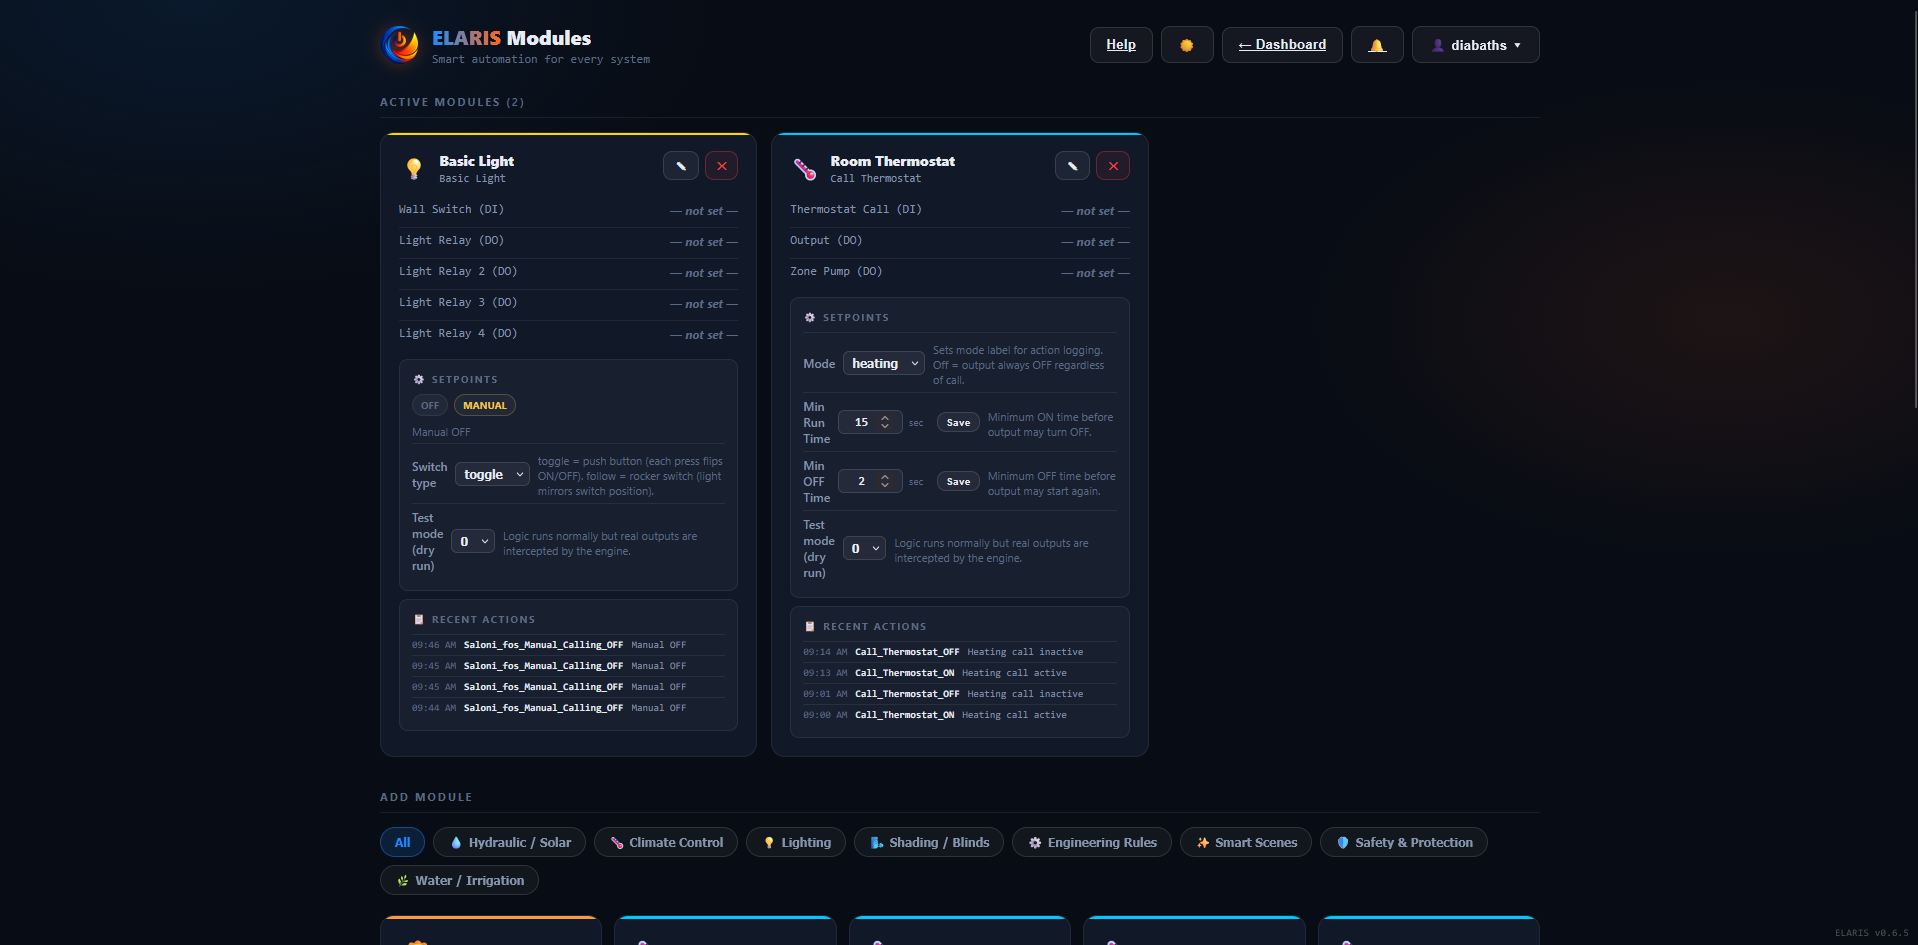1918x945 pixels.
Task: Assign Thermostat Call (DI) value
Action: [x=1095, y=211]
